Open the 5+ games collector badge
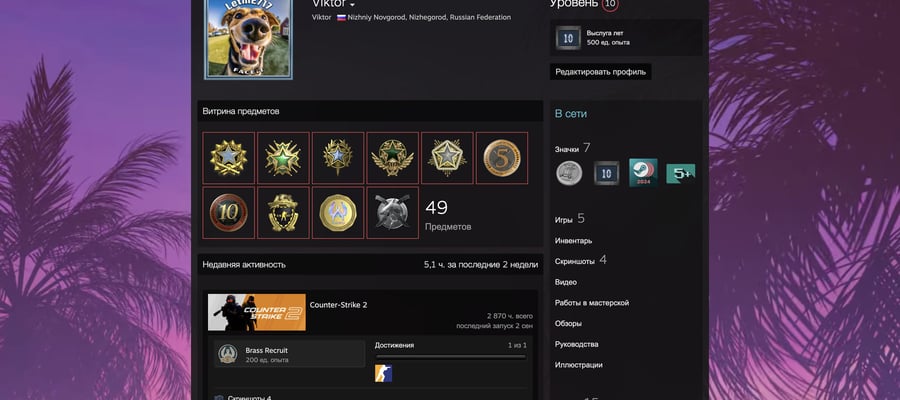Screen dimensions: 900x400 tap(681, 173)
